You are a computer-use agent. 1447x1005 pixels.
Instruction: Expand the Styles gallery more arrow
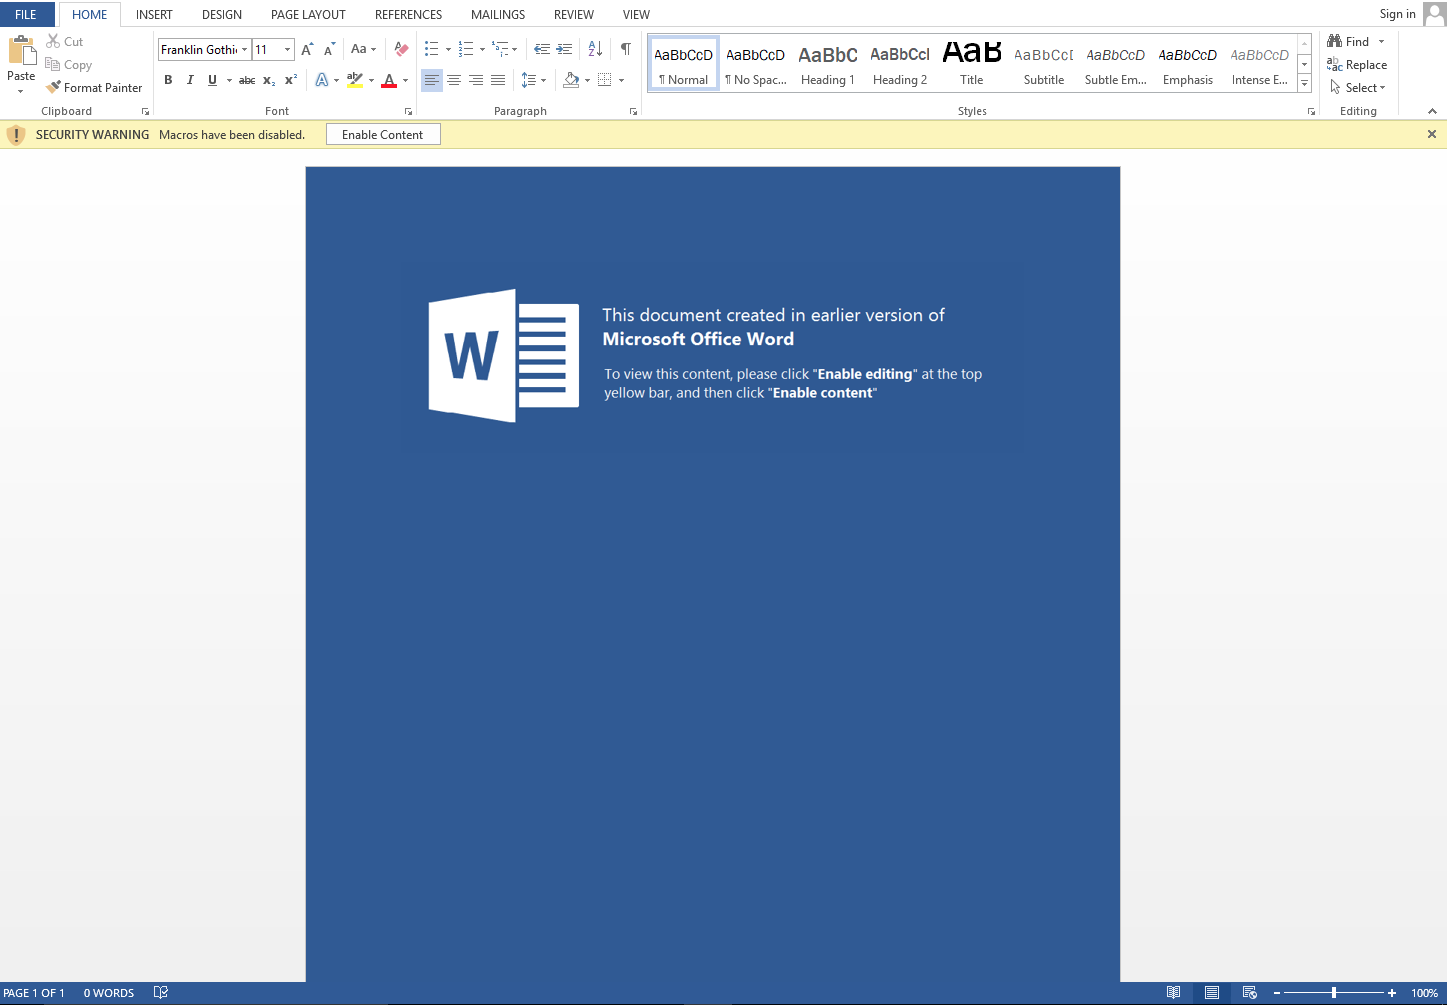pos(1304,84)
